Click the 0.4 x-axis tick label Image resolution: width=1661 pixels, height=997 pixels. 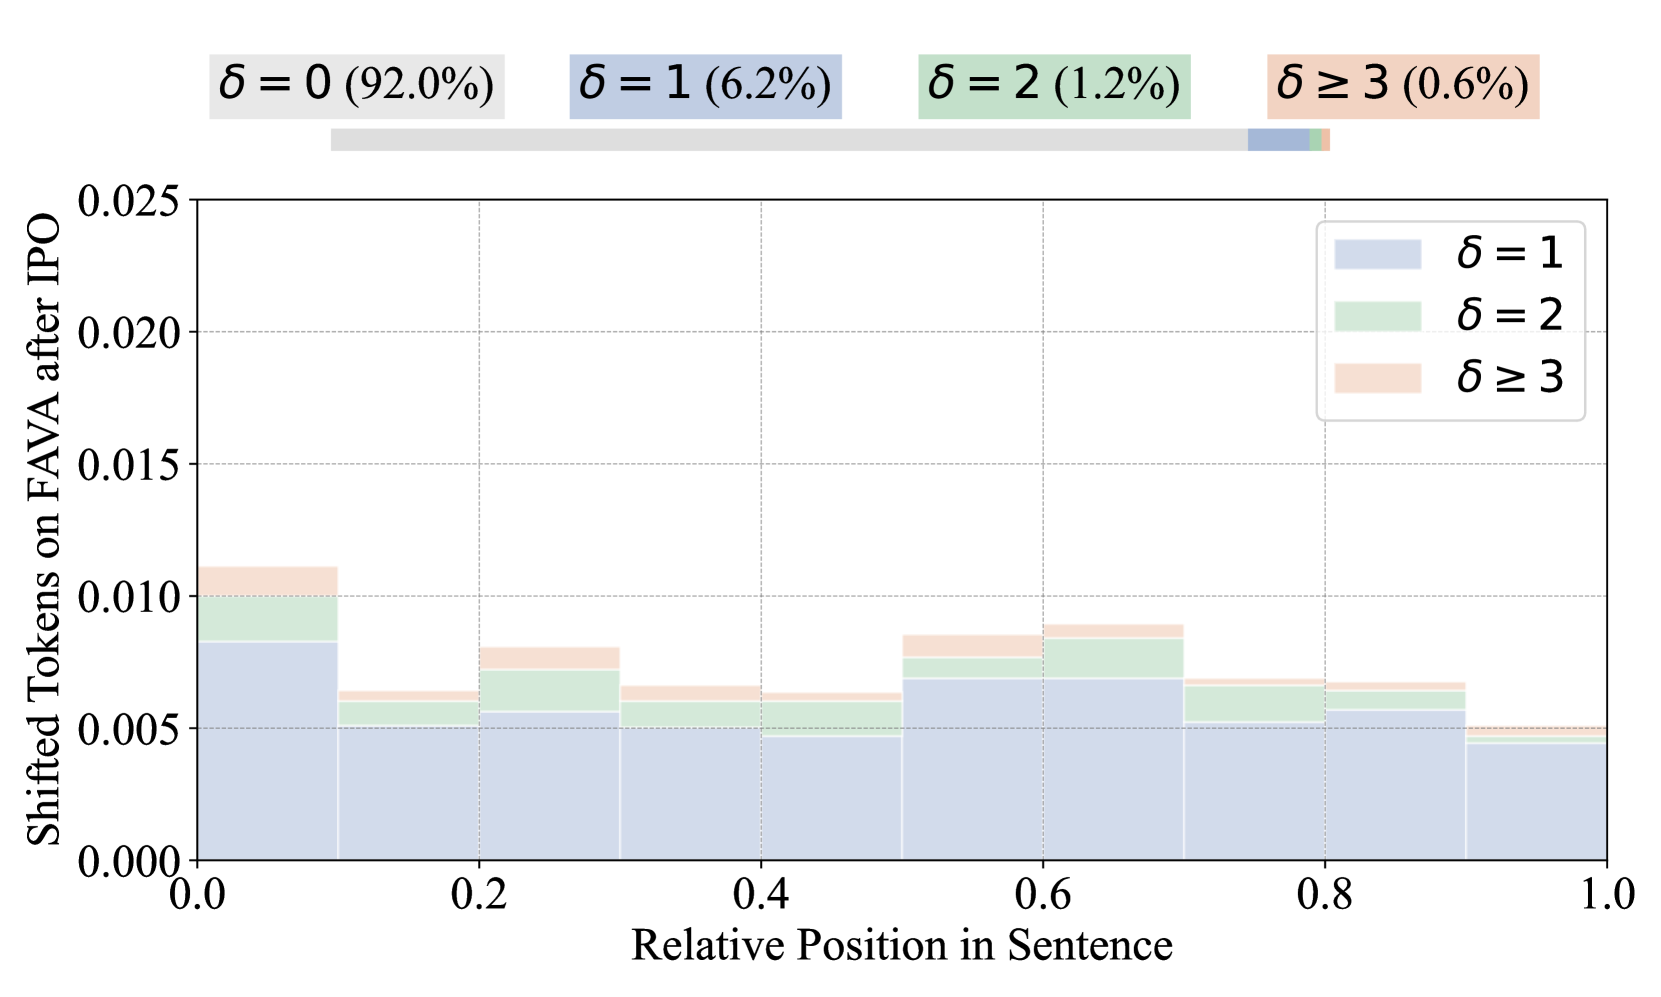[760, 894]
